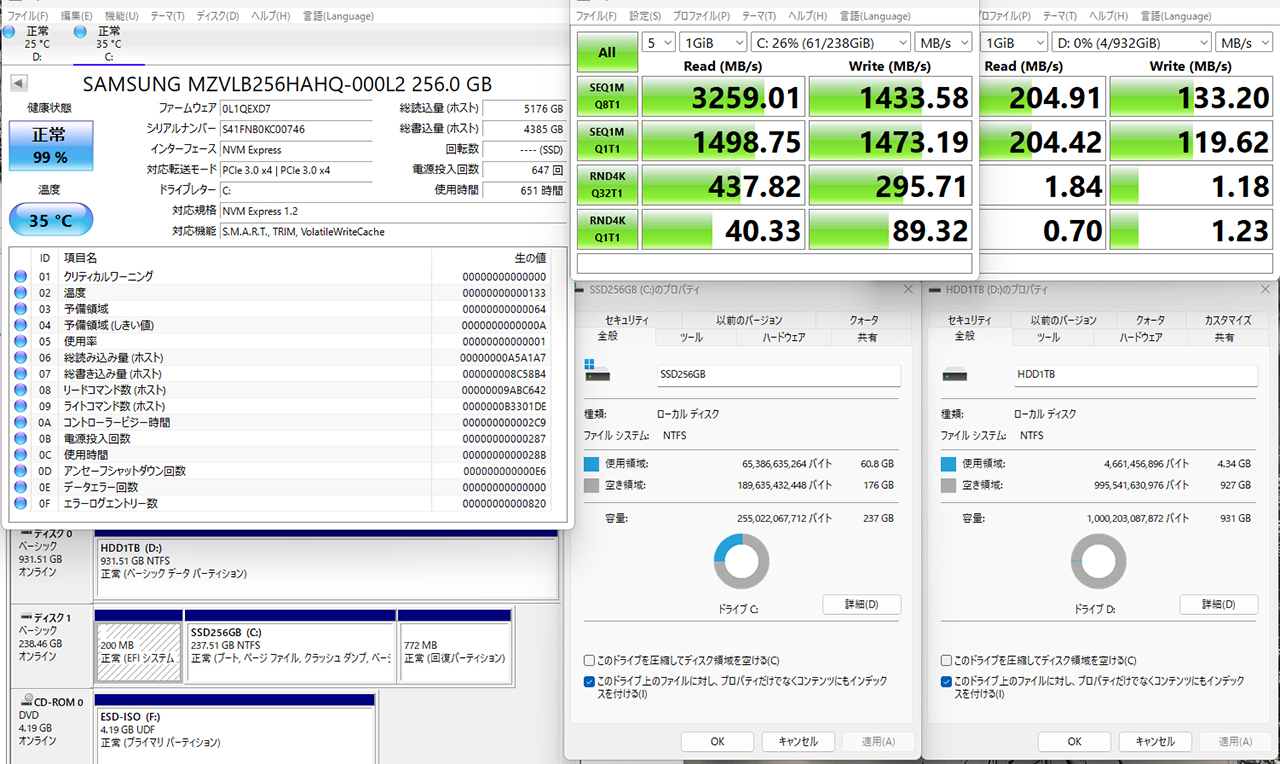The width and height of the screenshot is (1280, 764).
Task: Toggle compress-drive checkbox in SSD256GB properties
Action: click(590, 661)
